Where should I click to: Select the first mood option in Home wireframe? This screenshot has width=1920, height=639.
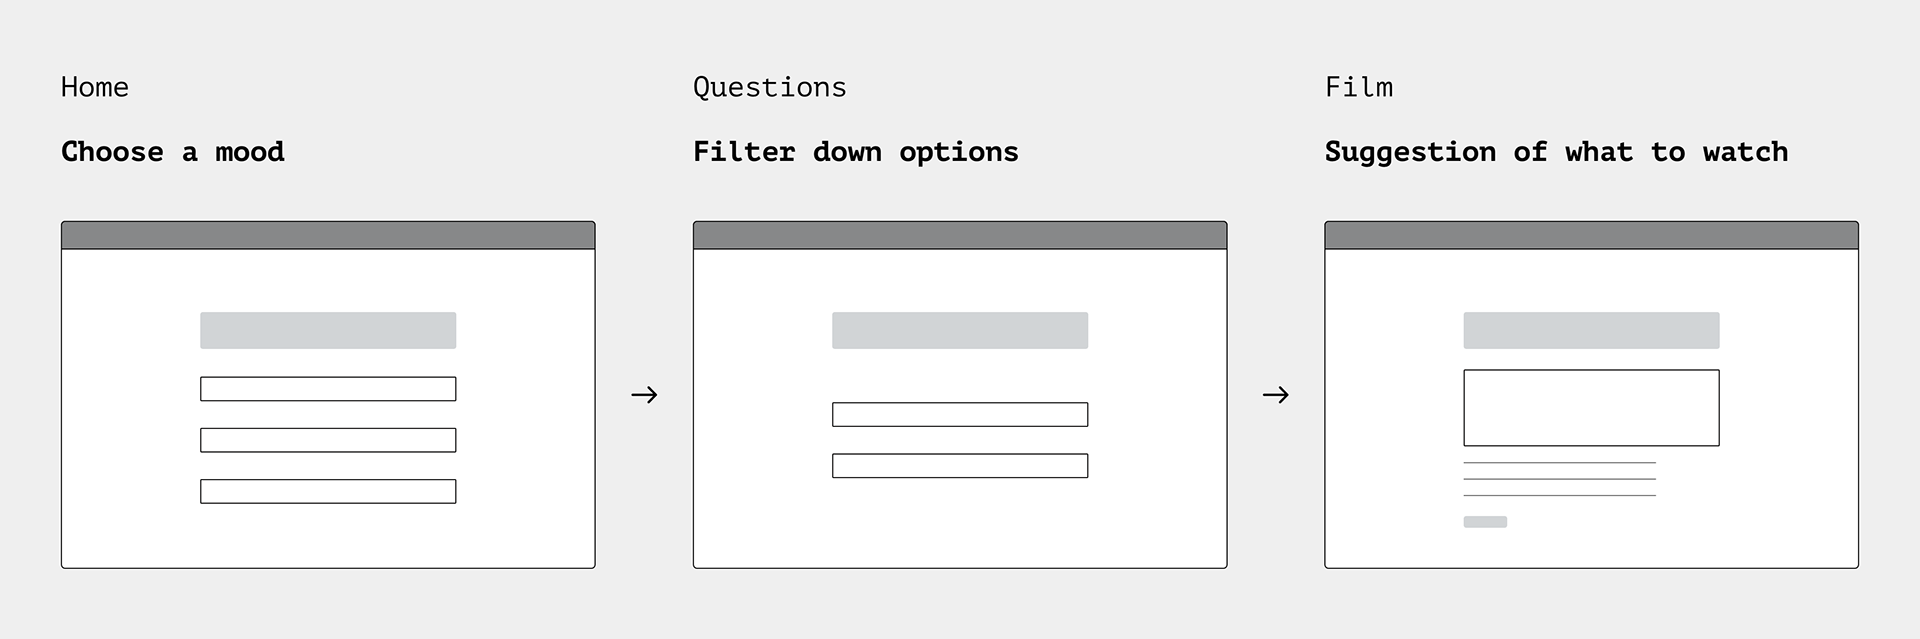[x=328, y=389]
